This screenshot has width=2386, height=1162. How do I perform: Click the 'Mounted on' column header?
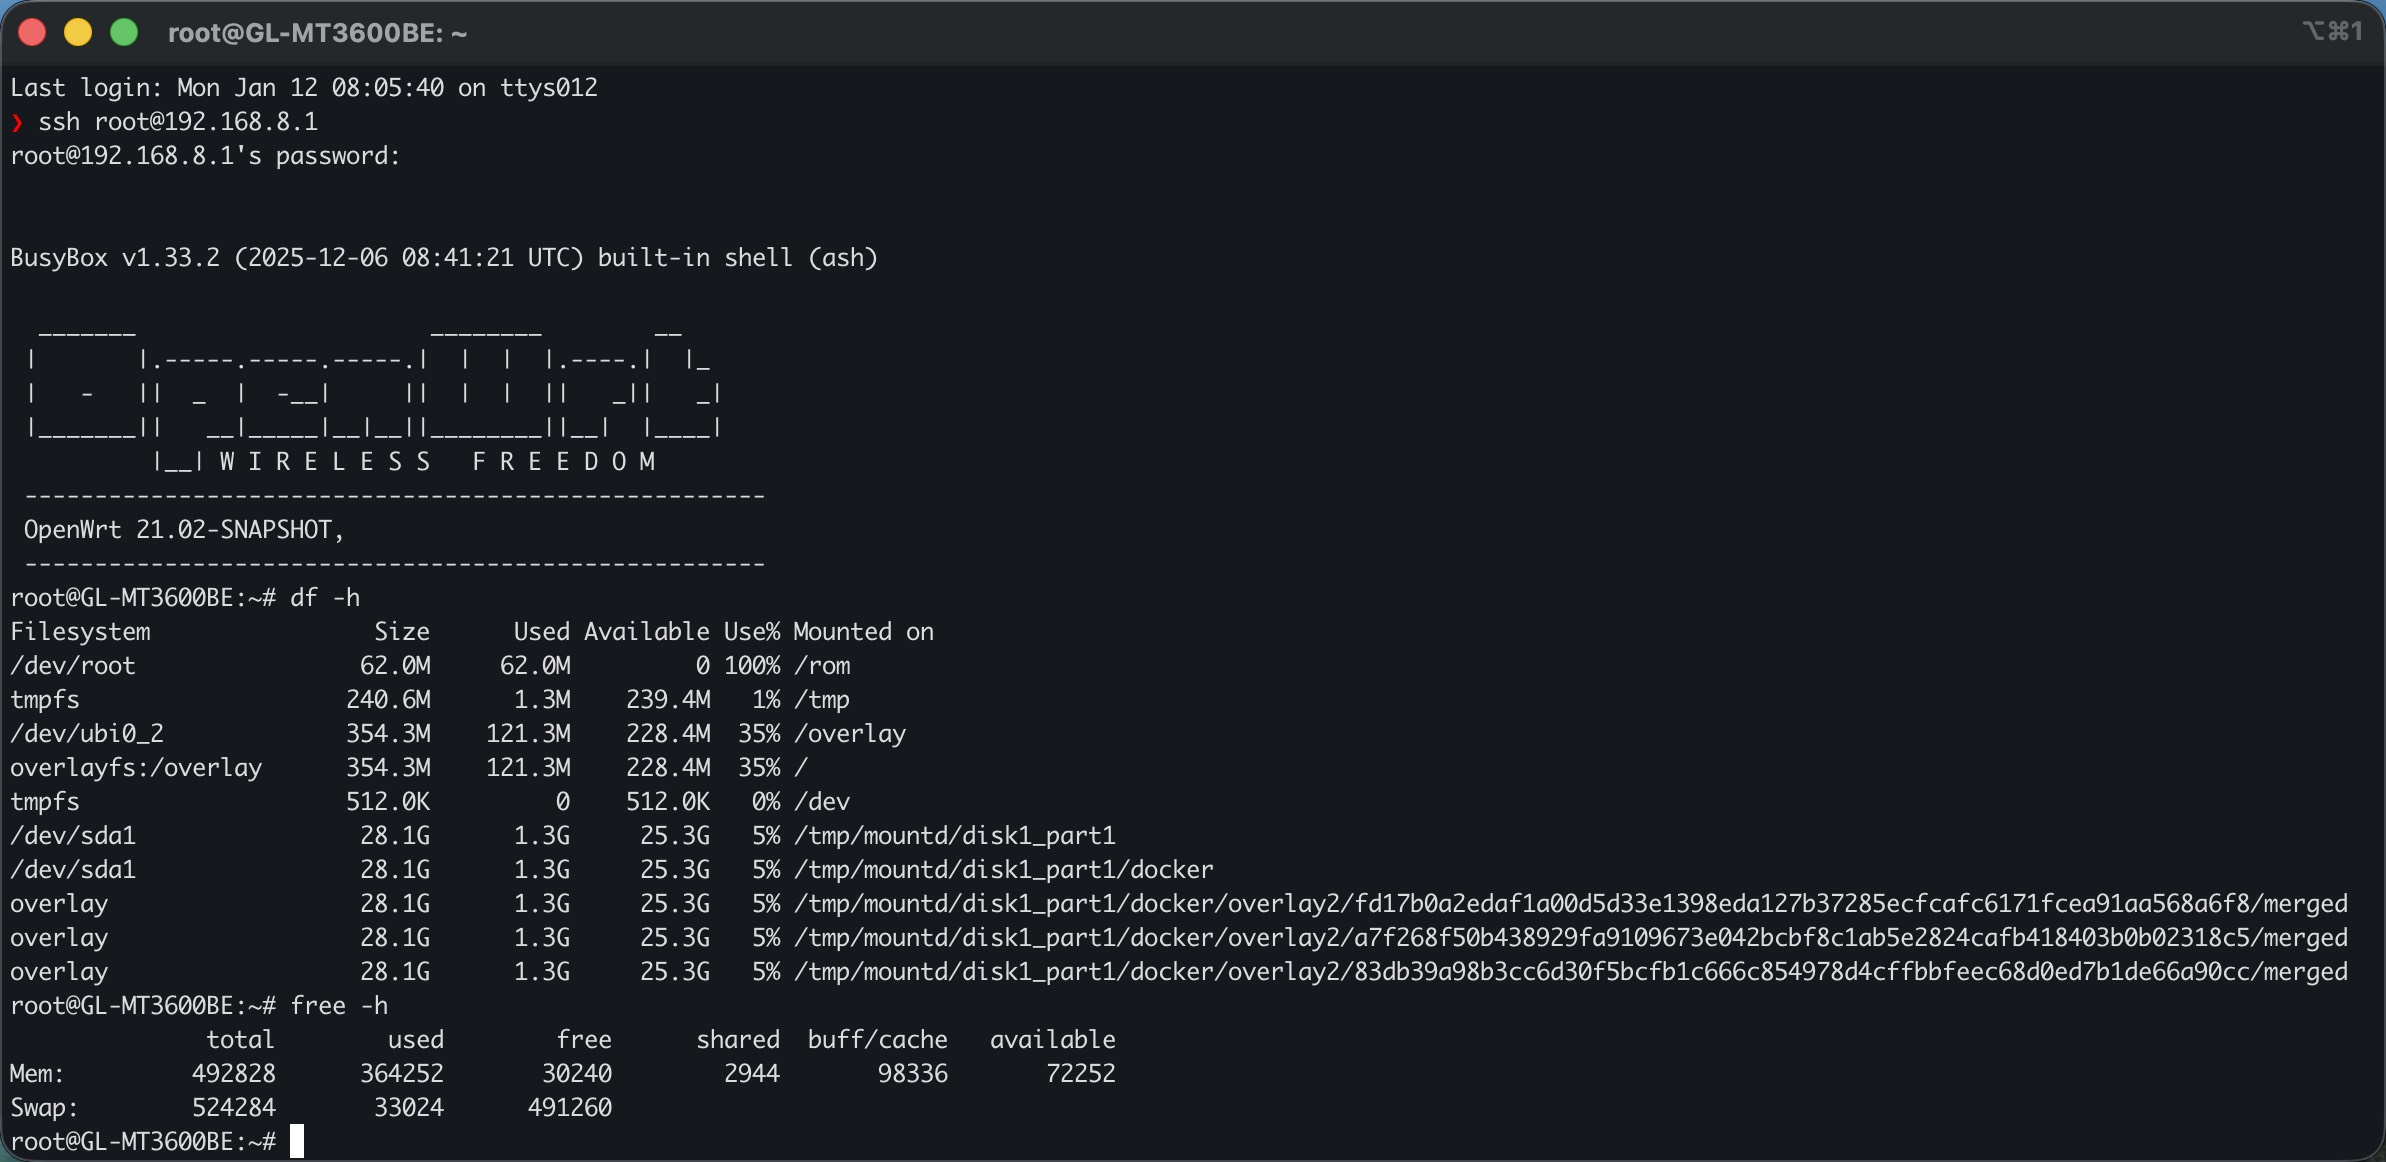coord(863,632)
